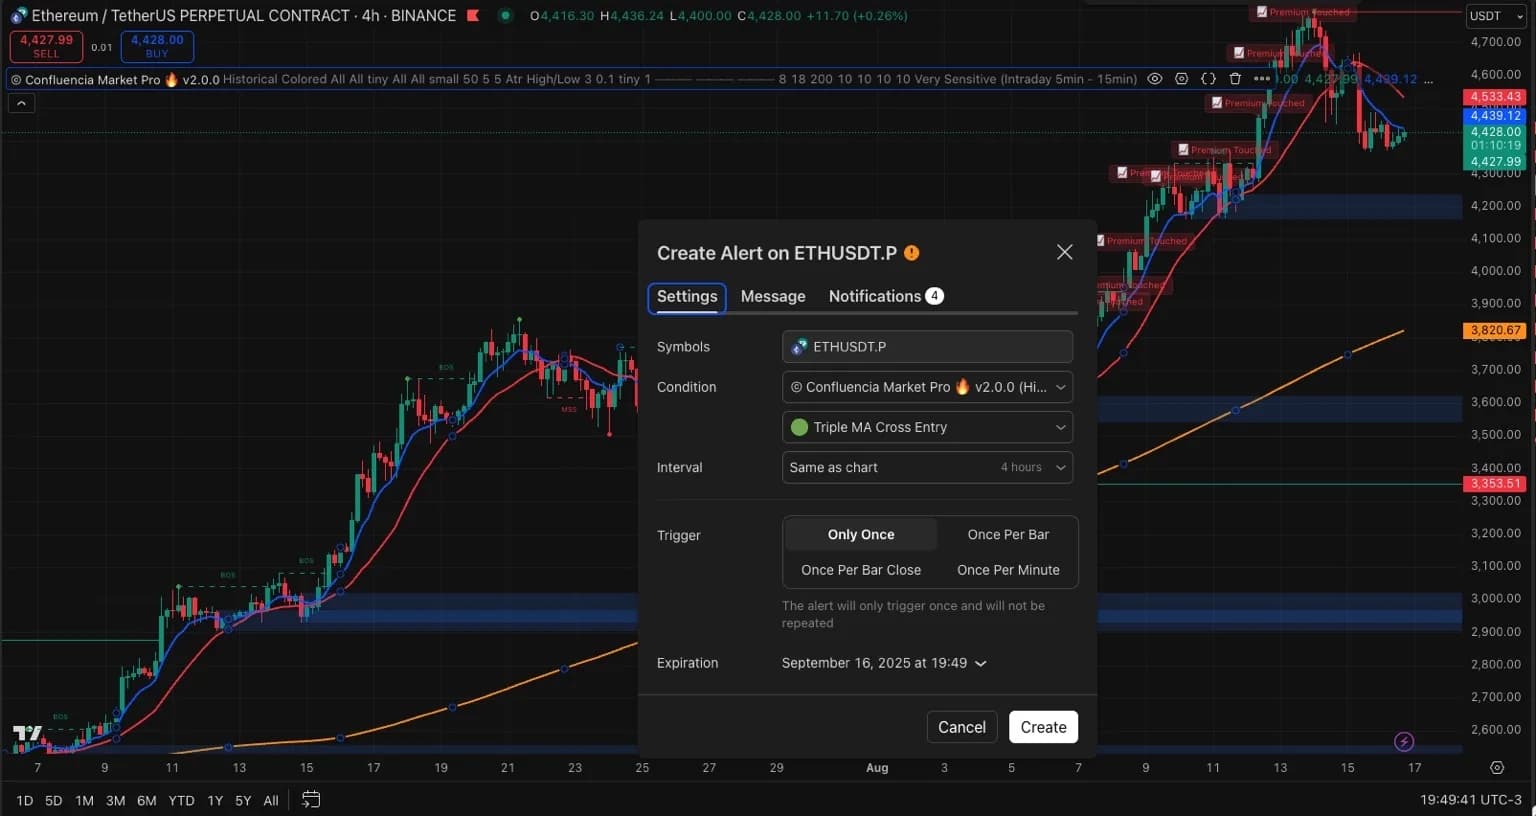Viewport: 1536px width, 816px height.
Task: Close the Create Alert dialog
Action: point(1065,252)
